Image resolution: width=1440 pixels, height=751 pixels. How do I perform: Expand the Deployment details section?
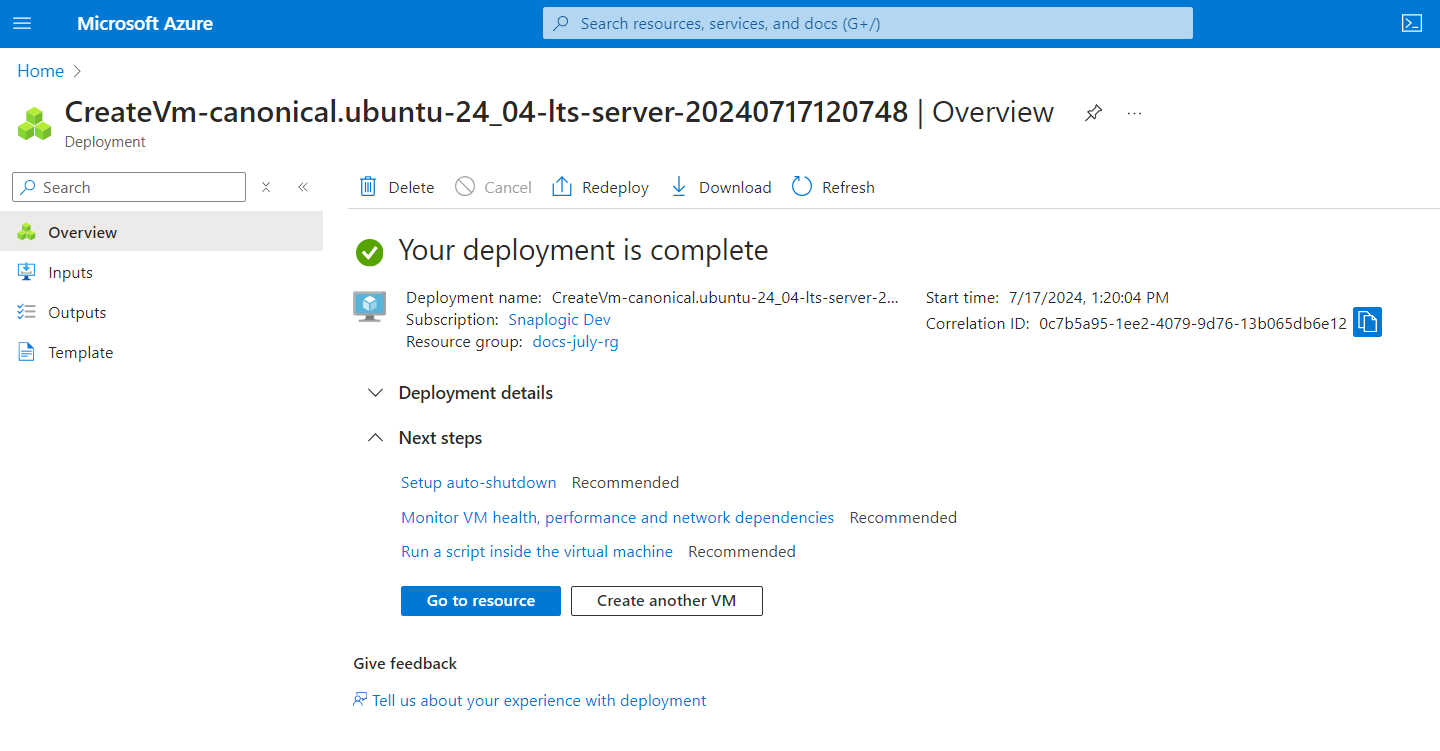375,393
